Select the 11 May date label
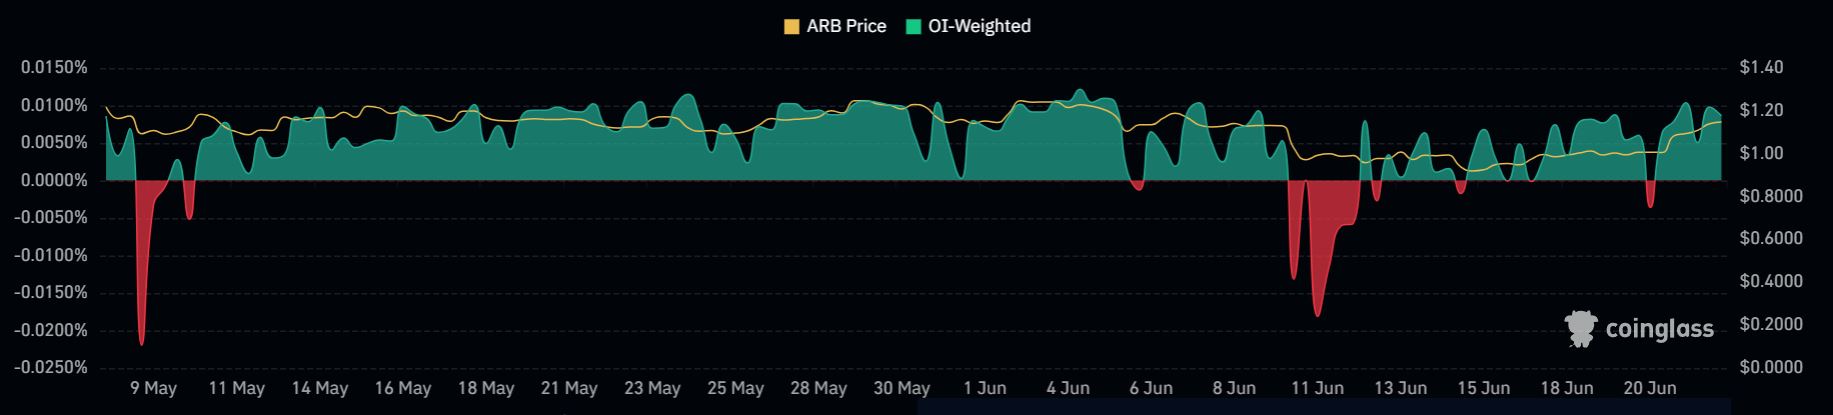This screenshot has width=1833, height=415. pyautogui.click(x=236, y=388)
